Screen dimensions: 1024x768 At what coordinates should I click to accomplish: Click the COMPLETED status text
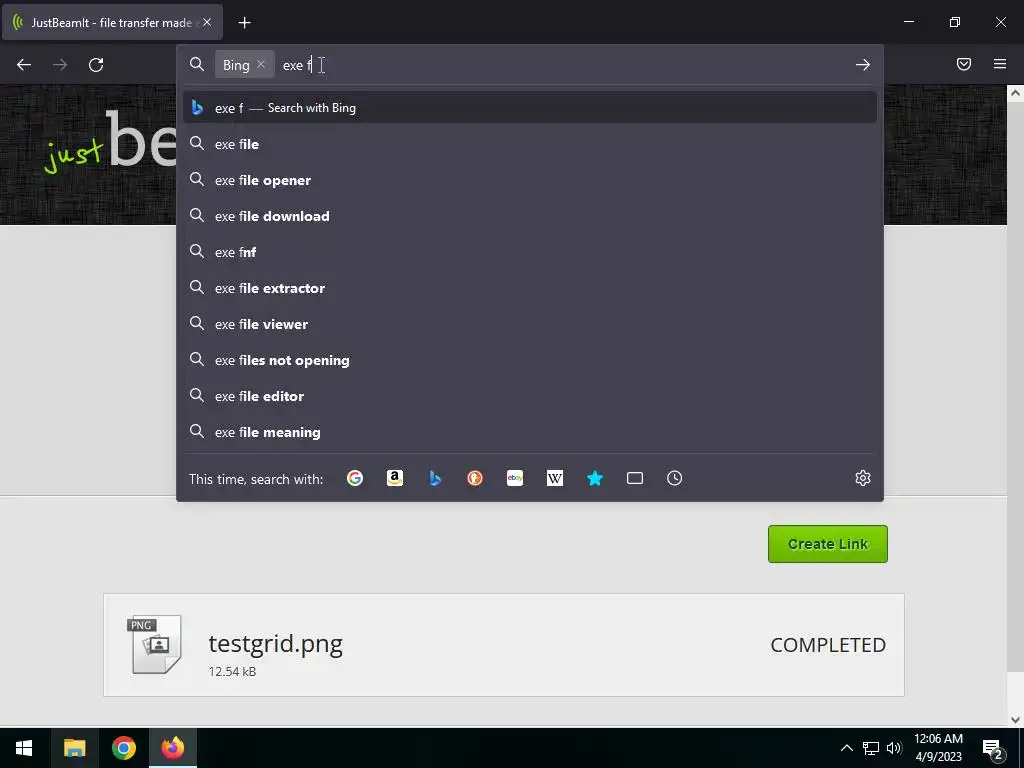point(828,645)
